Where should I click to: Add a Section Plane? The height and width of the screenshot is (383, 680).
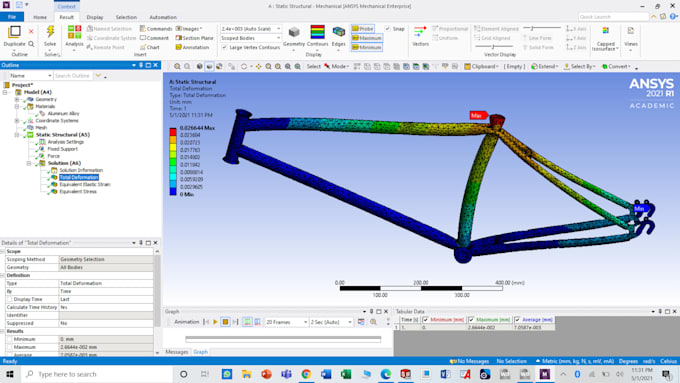(x=194, y=38)
